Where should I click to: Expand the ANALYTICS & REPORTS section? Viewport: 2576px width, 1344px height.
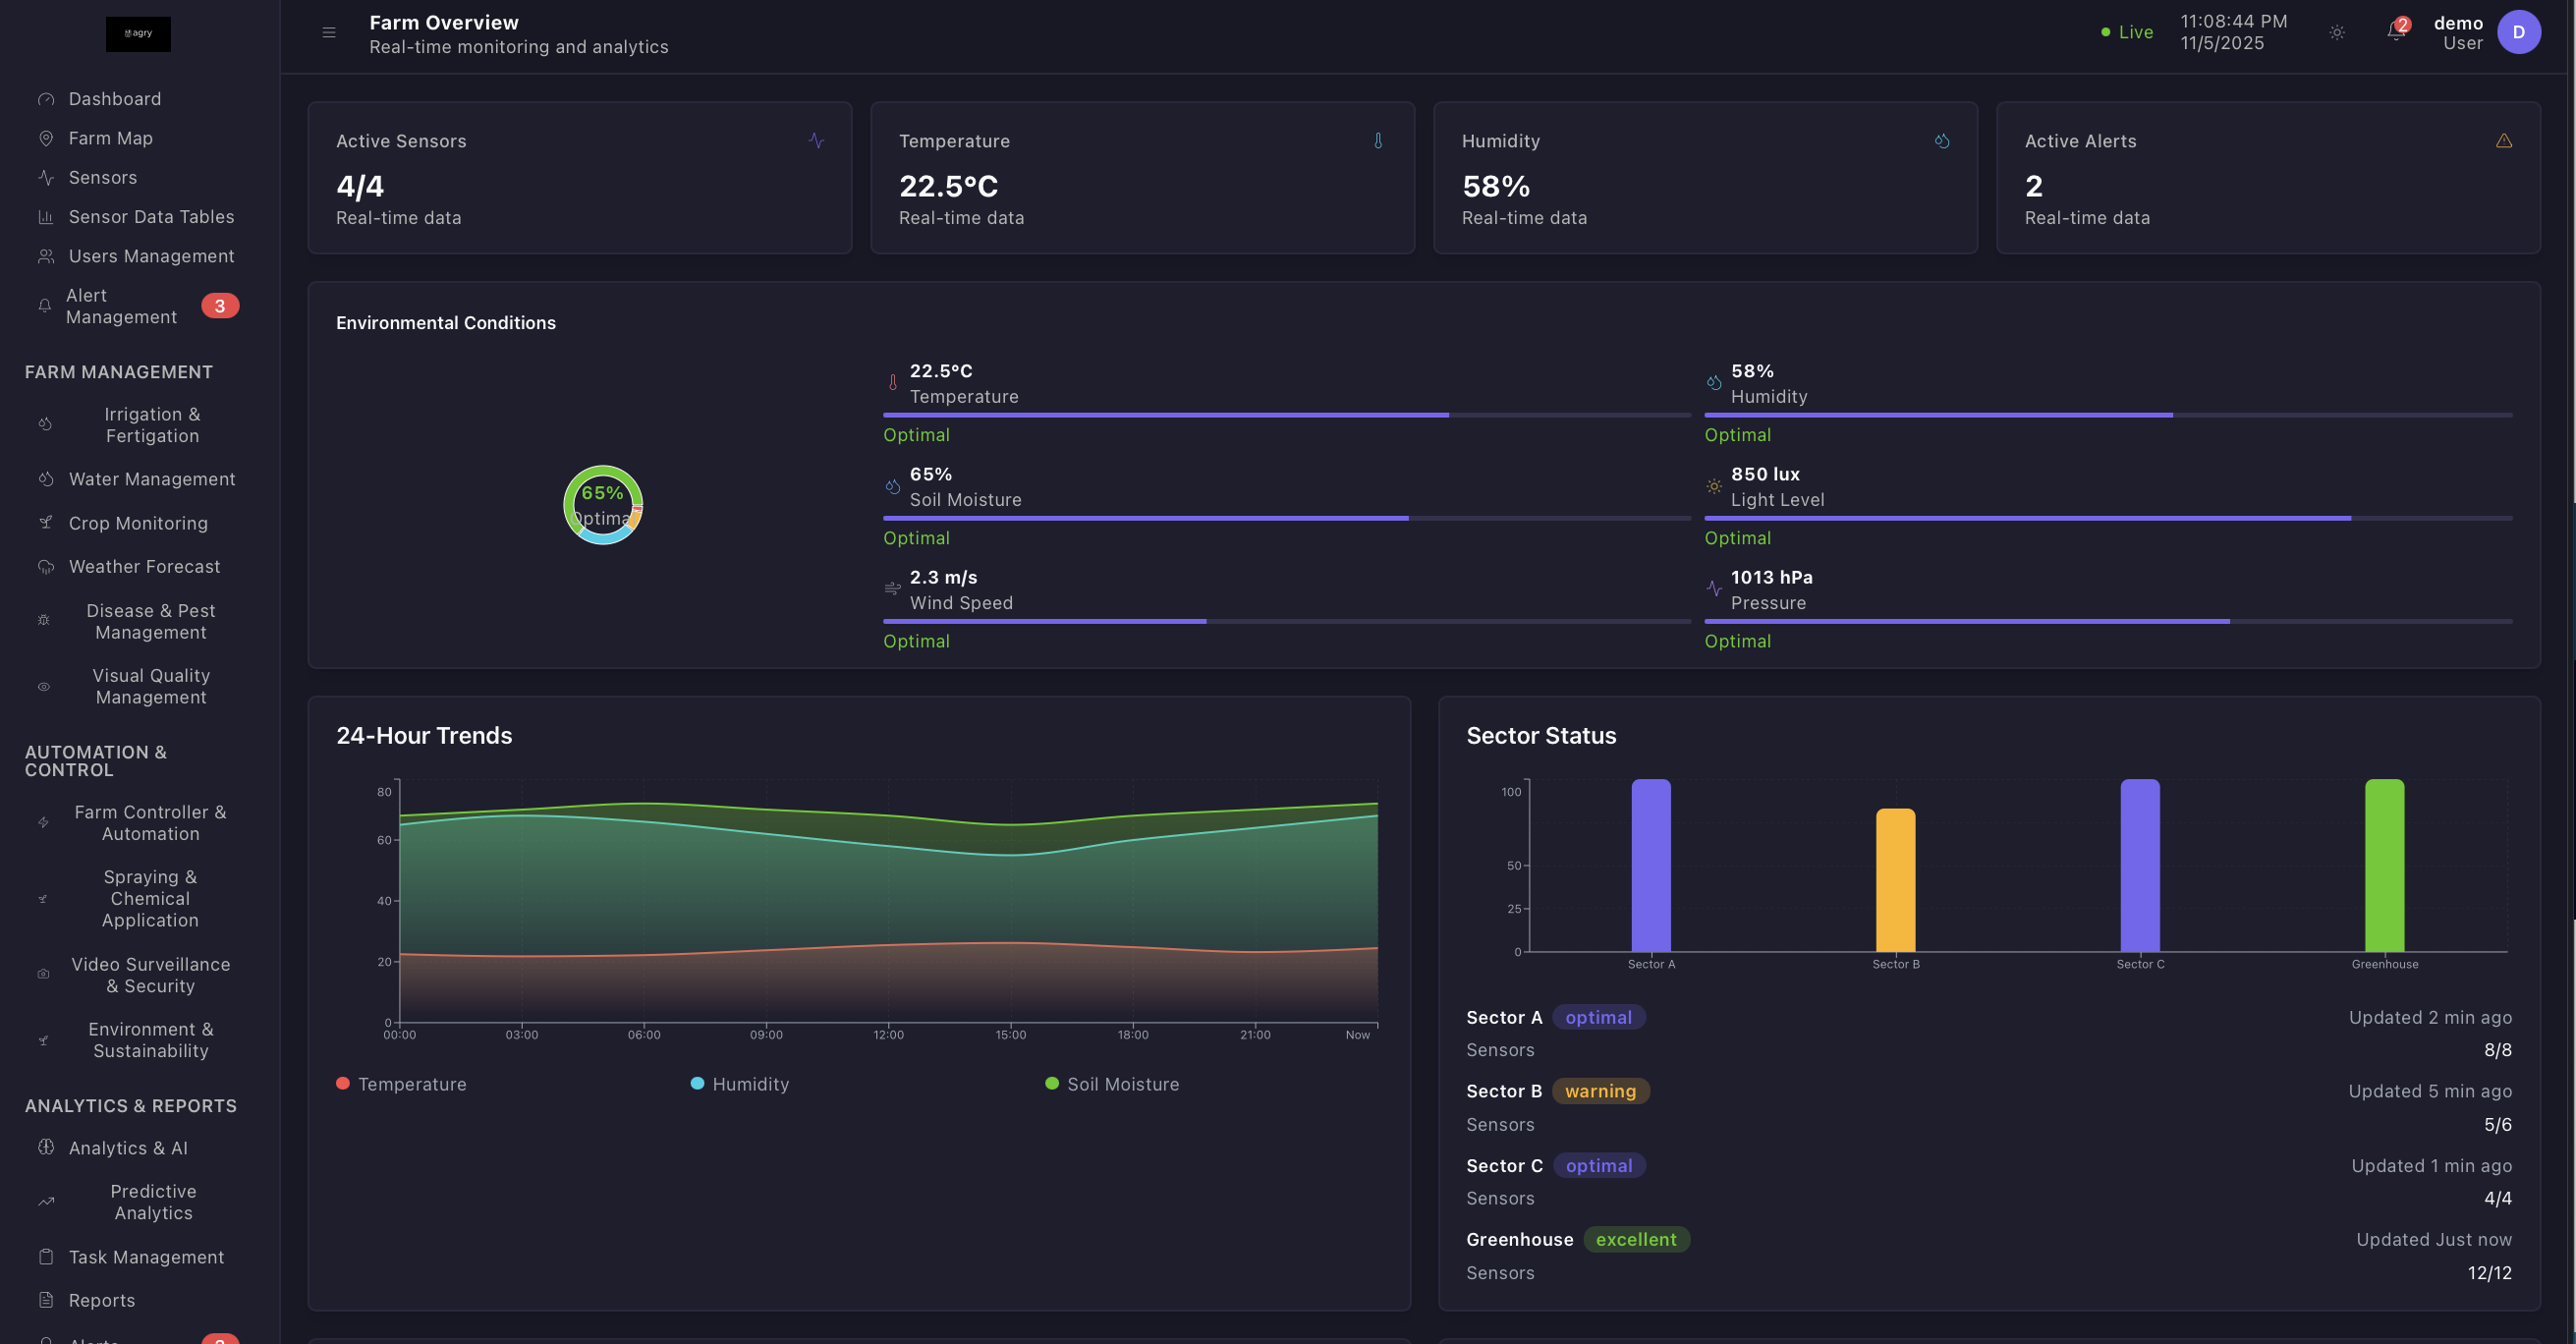[x=130, y=1106]
